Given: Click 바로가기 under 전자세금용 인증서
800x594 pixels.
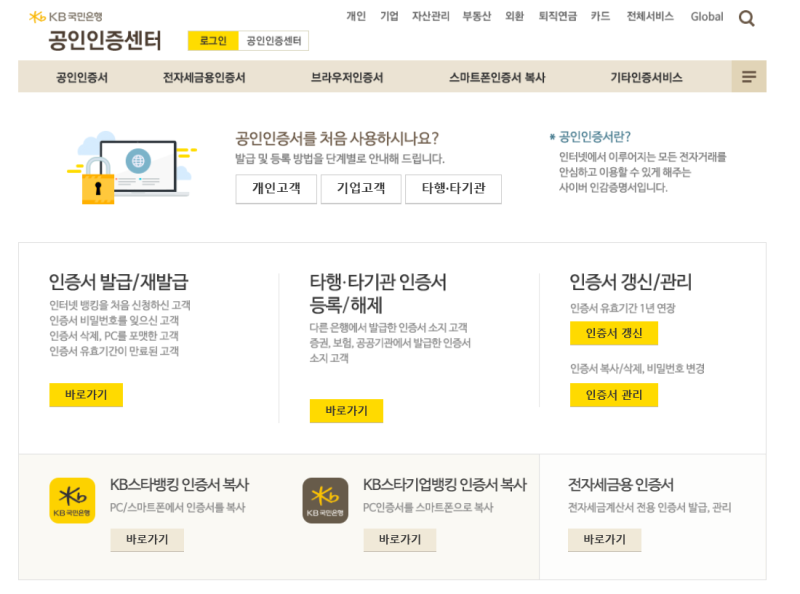Looking at the screenshot, I should click(x=605, y=540).
